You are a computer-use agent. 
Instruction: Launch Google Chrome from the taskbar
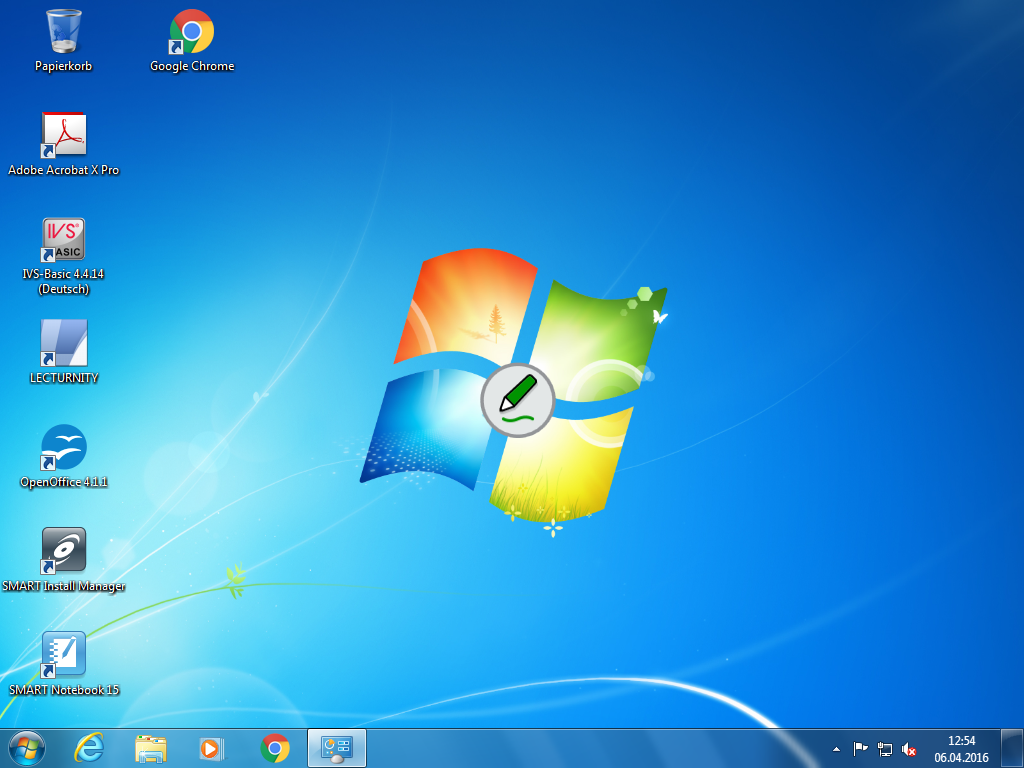[x=275, y=748]
